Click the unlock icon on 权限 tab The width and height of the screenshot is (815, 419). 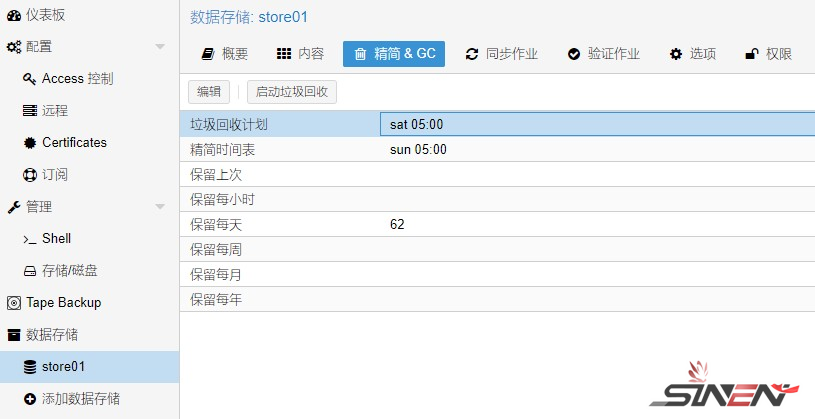[752, 54]
